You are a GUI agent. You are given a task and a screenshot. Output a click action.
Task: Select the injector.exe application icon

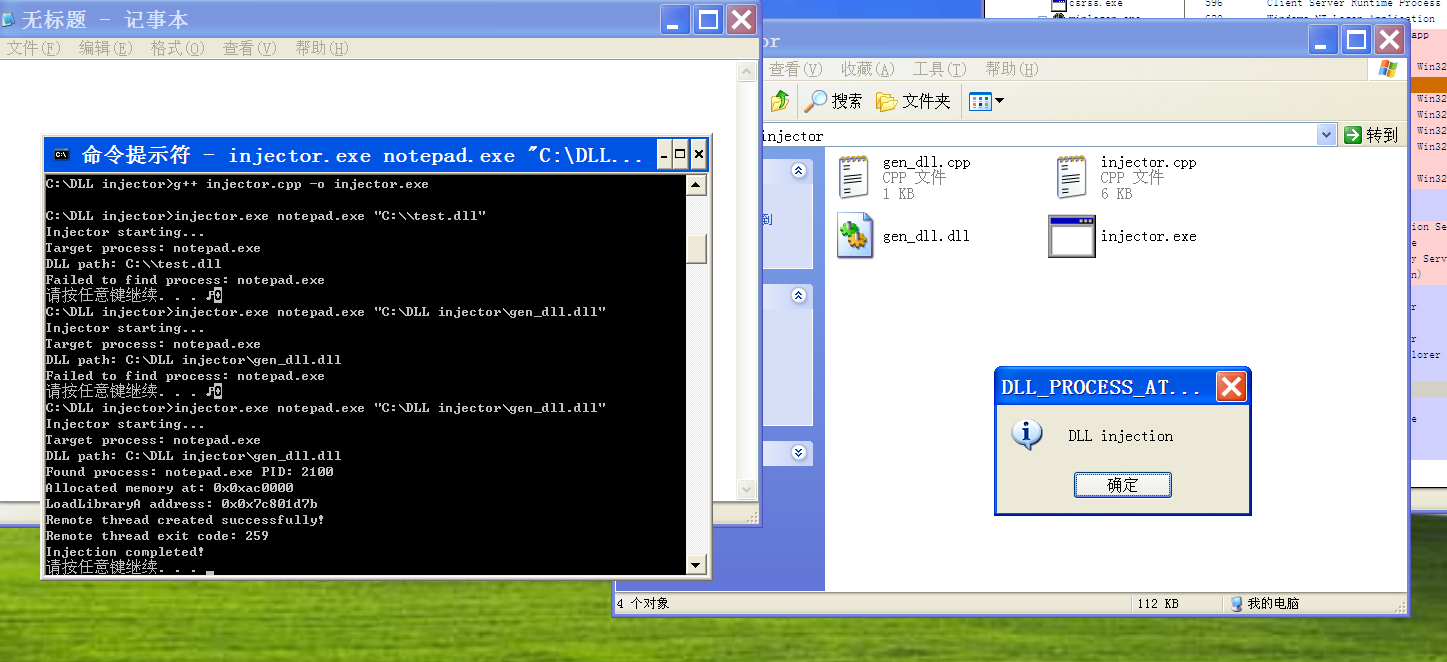coord(1071,236)
